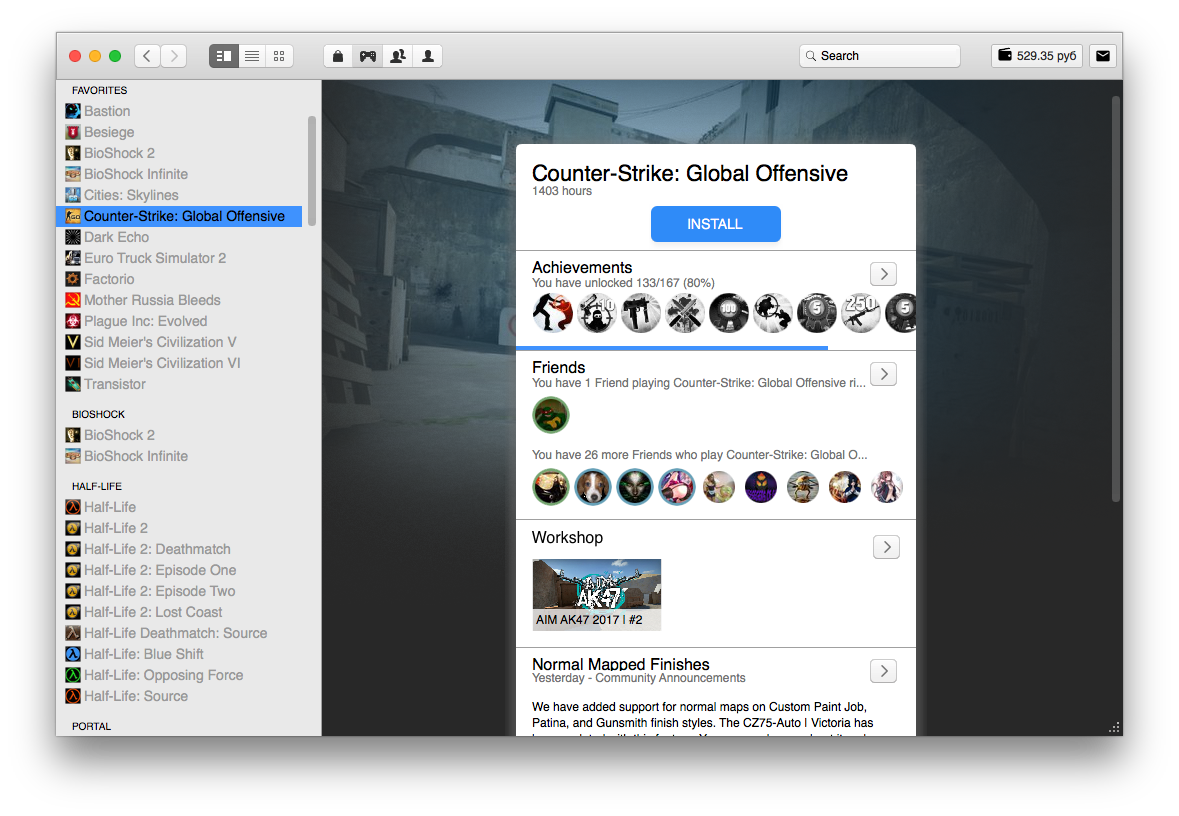Image resolution: width=1179 pixels, height=816 pixels.
Task: Select Half-Life 2: Episode Two
Action: (179, 592)
